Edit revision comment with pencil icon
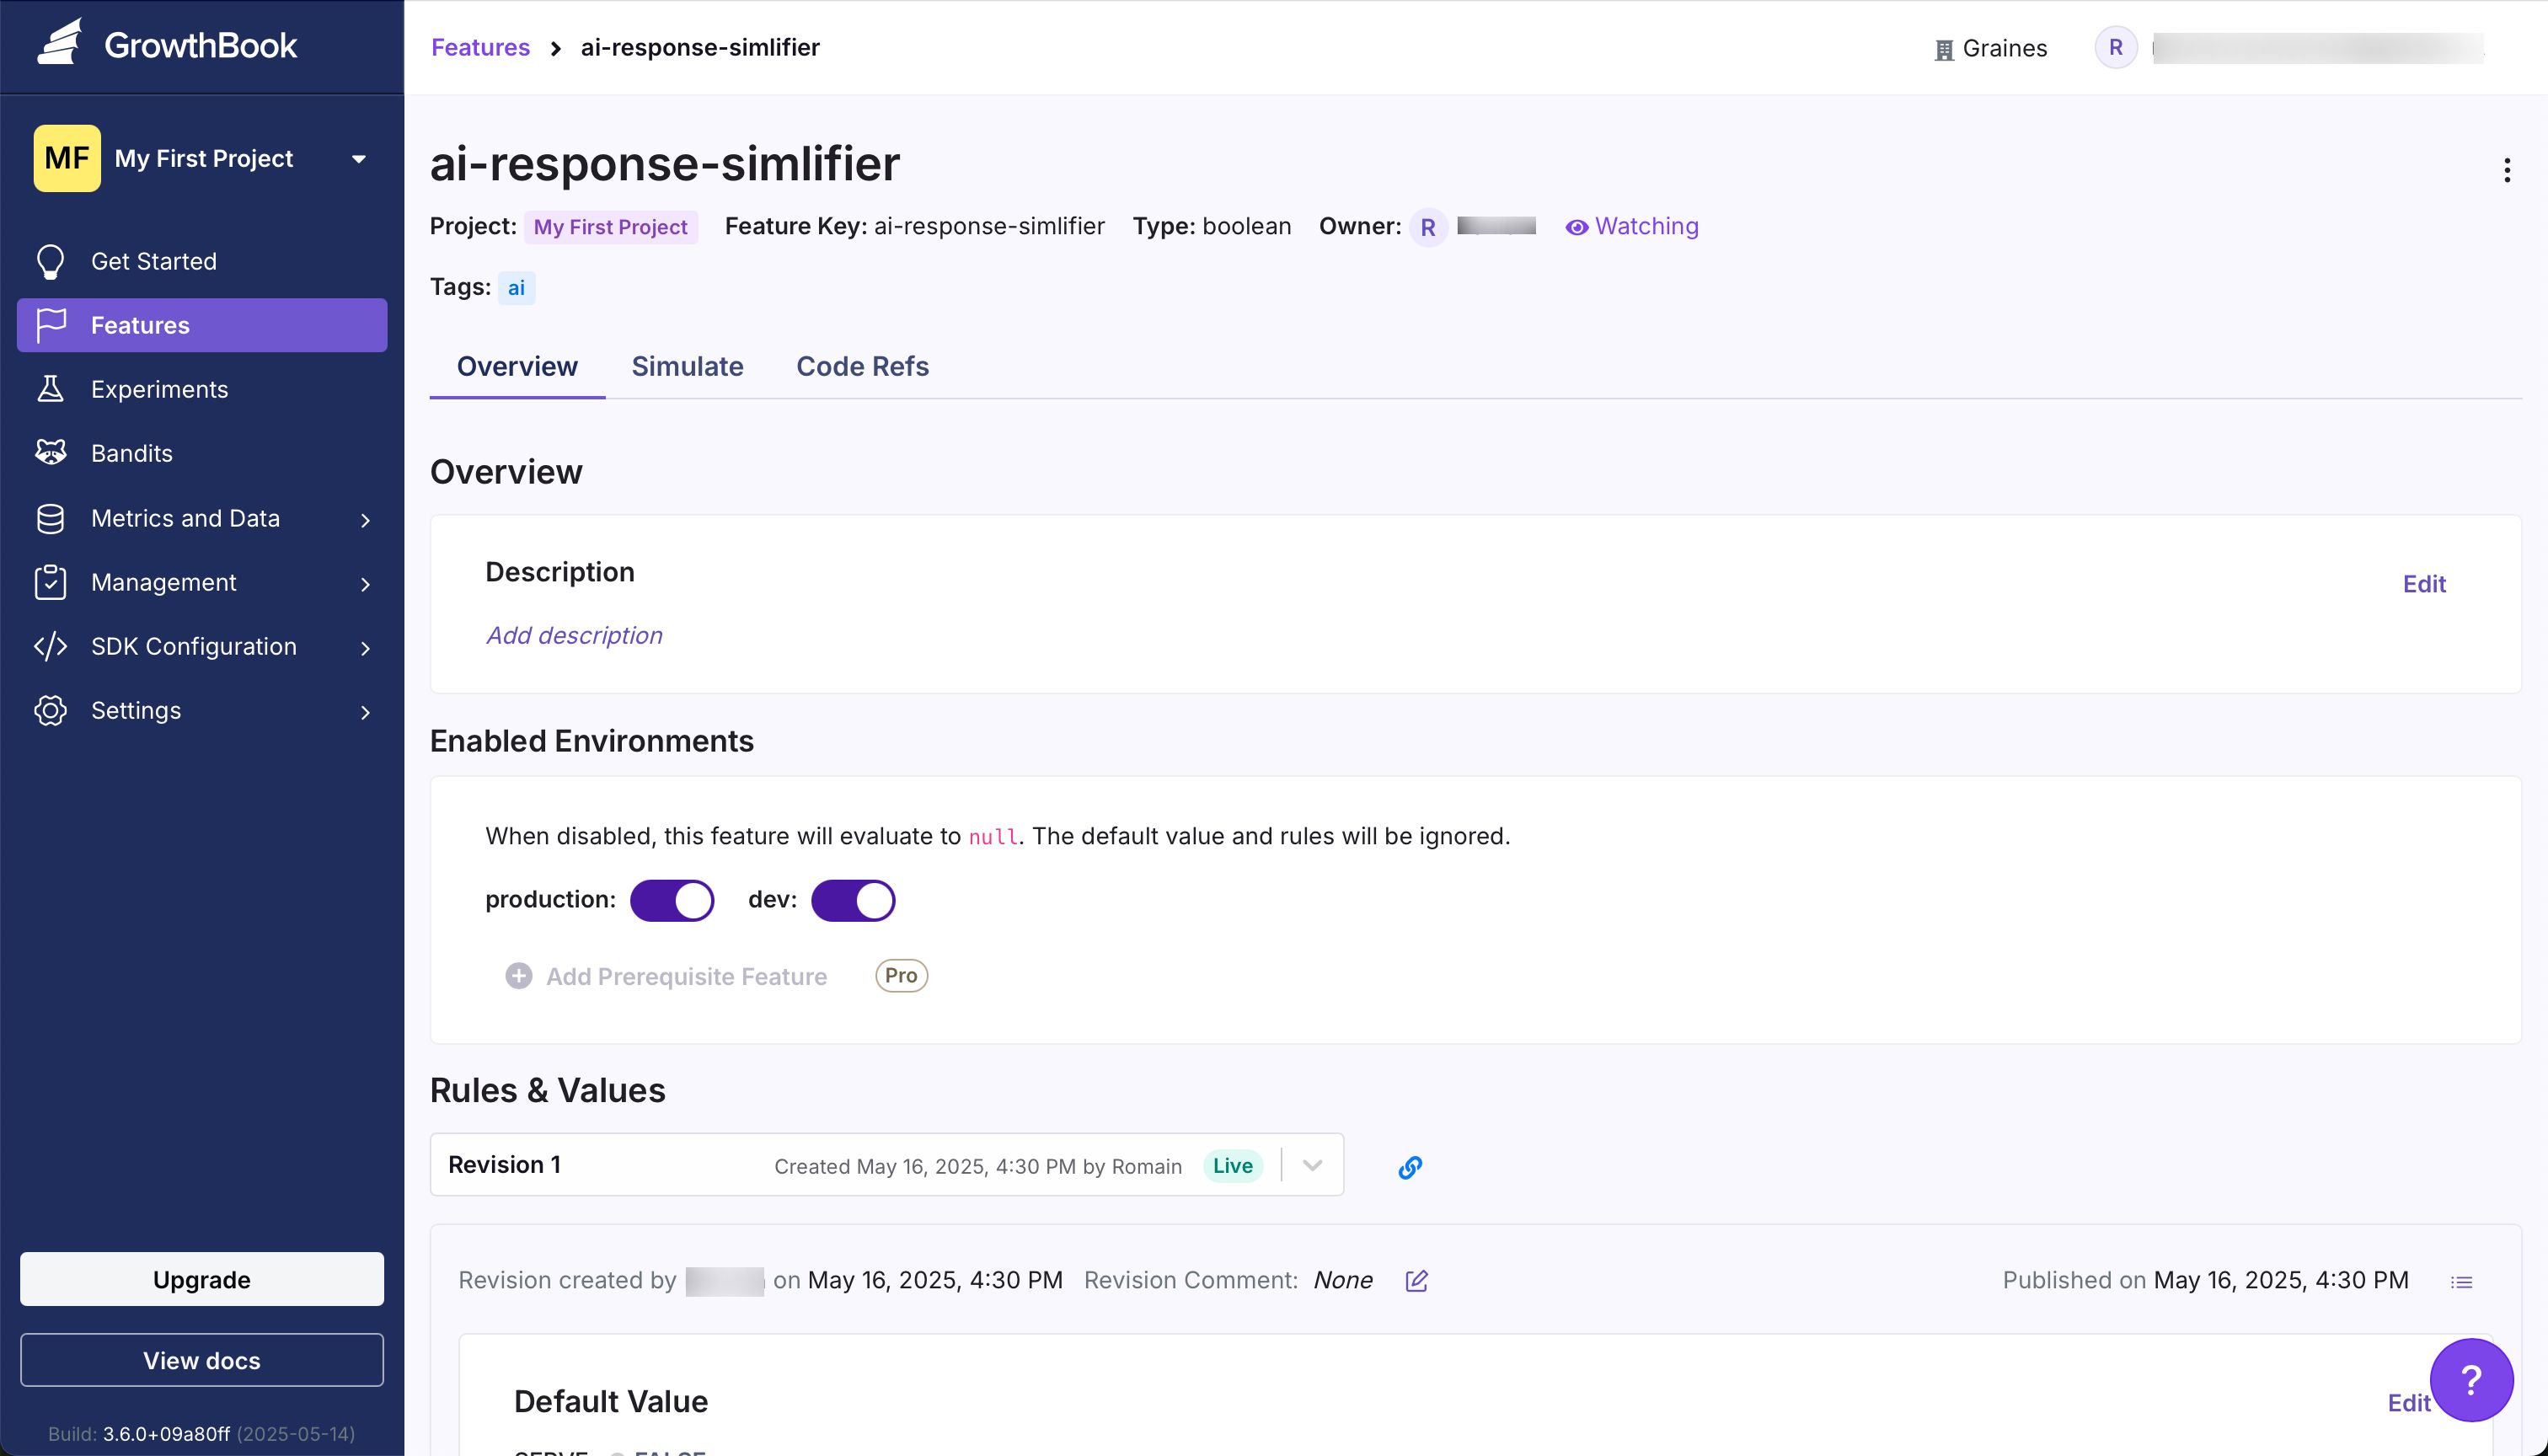 (1416, 1281)
